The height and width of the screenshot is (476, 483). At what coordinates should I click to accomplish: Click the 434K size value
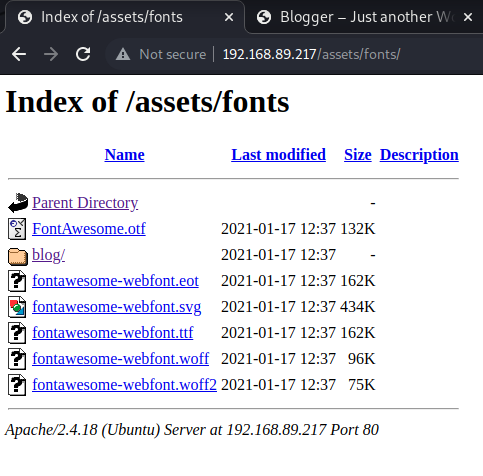pyautogui.click(x=358, y=307)
